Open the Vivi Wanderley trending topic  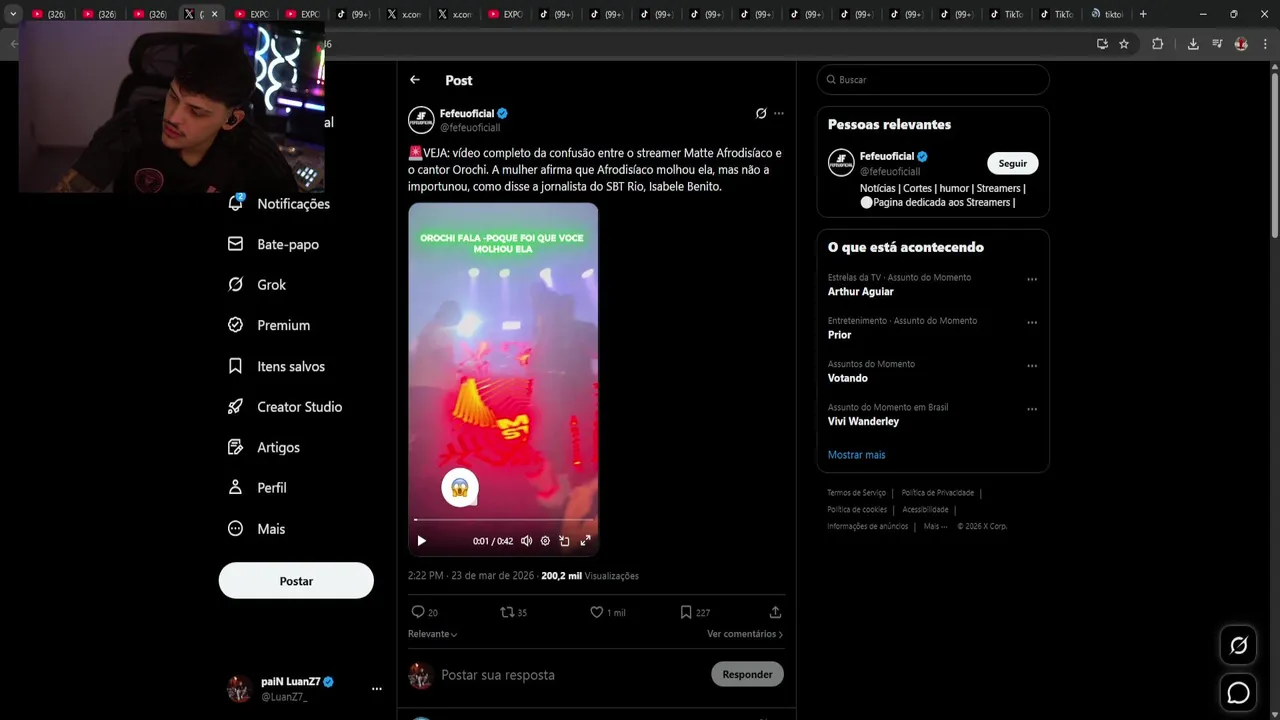coord(863,421)
